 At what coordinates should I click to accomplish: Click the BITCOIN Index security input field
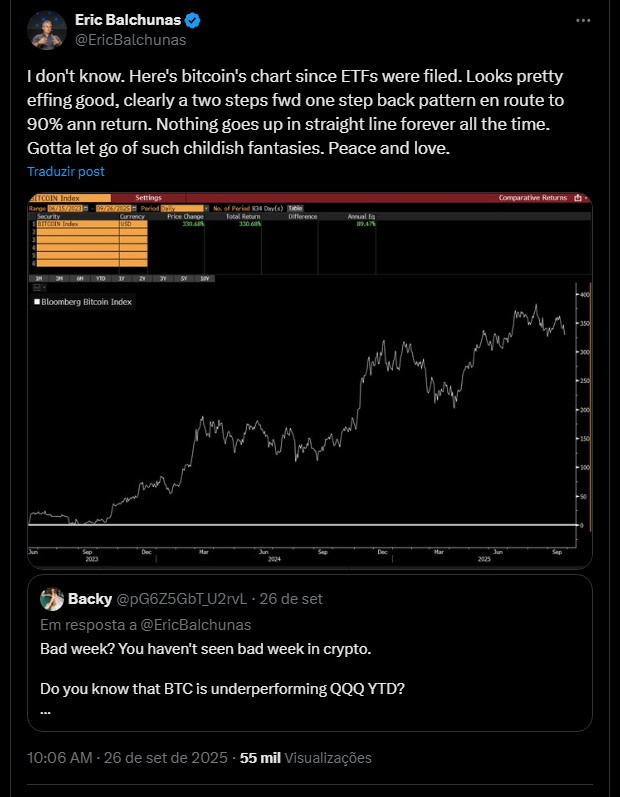pos(78,224)
